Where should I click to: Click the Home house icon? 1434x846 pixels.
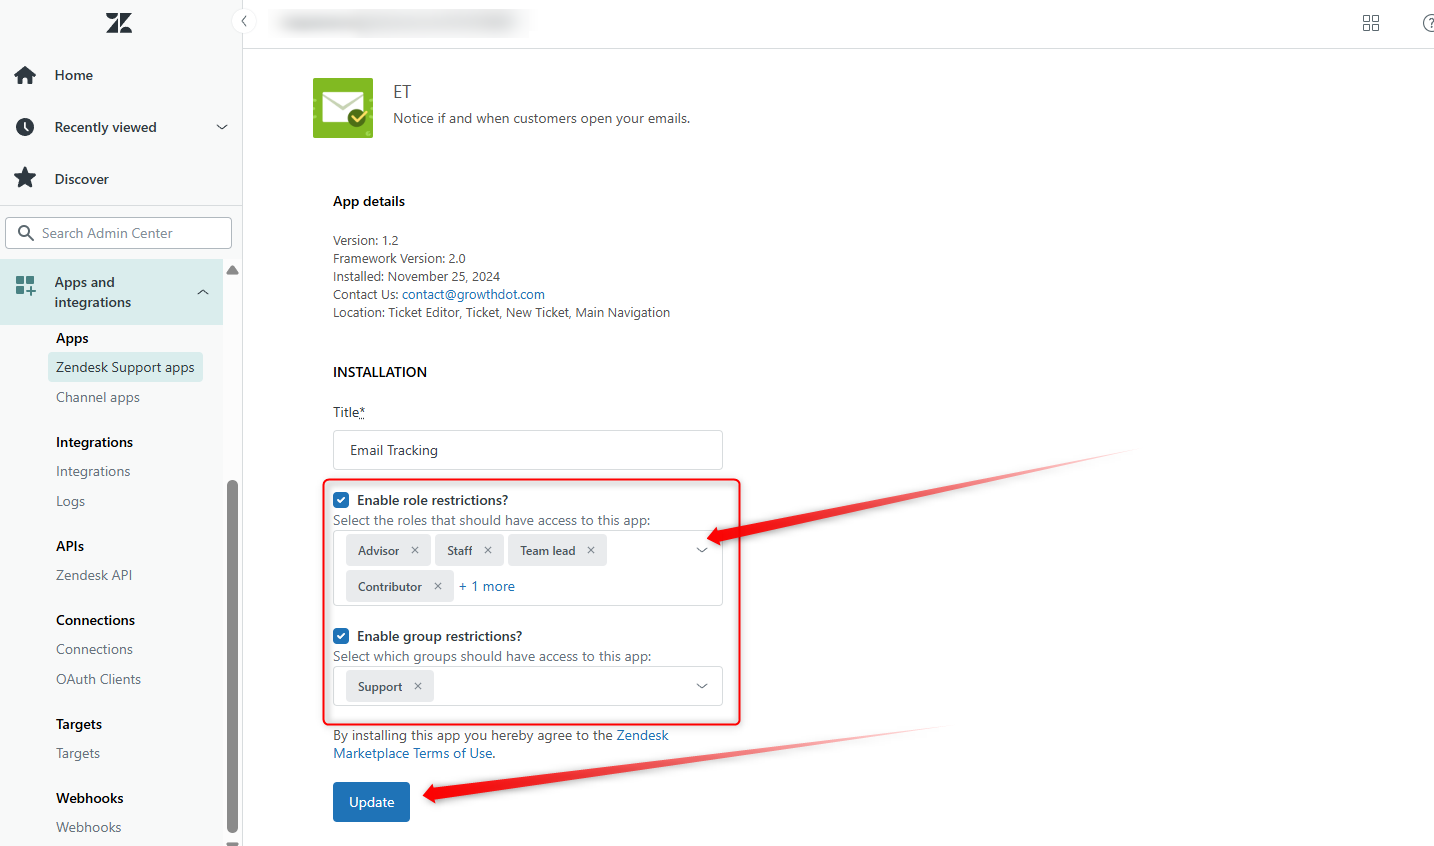(25, 75)
